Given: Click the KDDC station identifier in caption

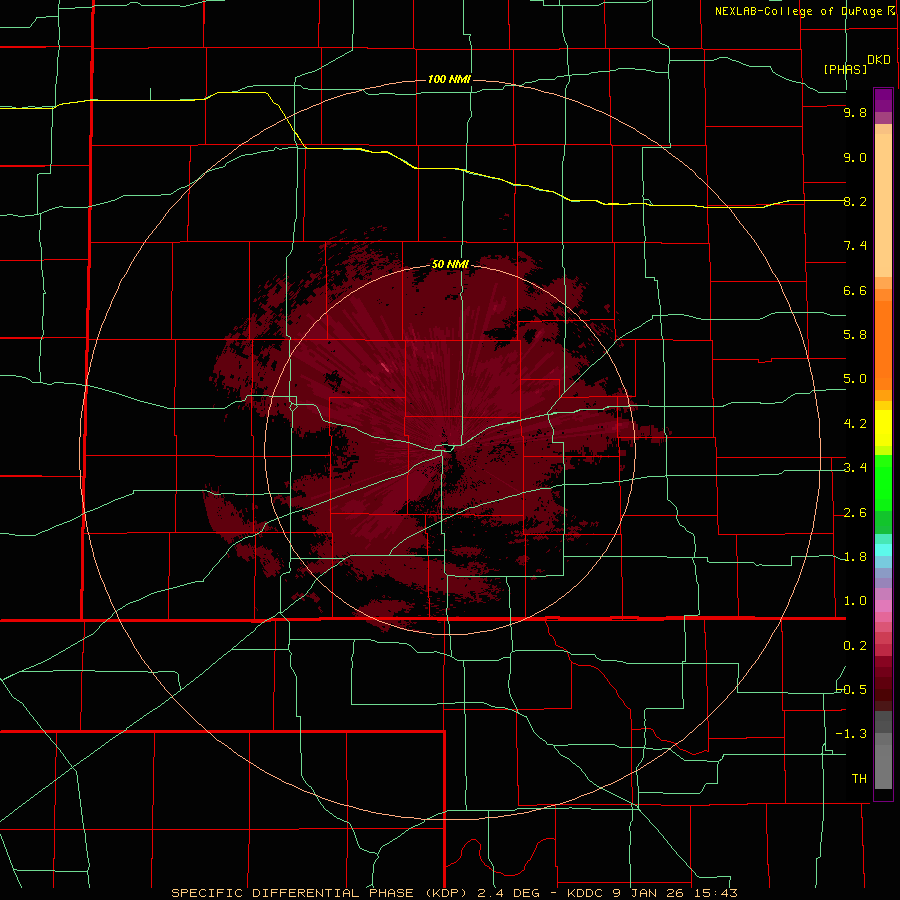Looking at the screenshot, I should tap(584, 893).
